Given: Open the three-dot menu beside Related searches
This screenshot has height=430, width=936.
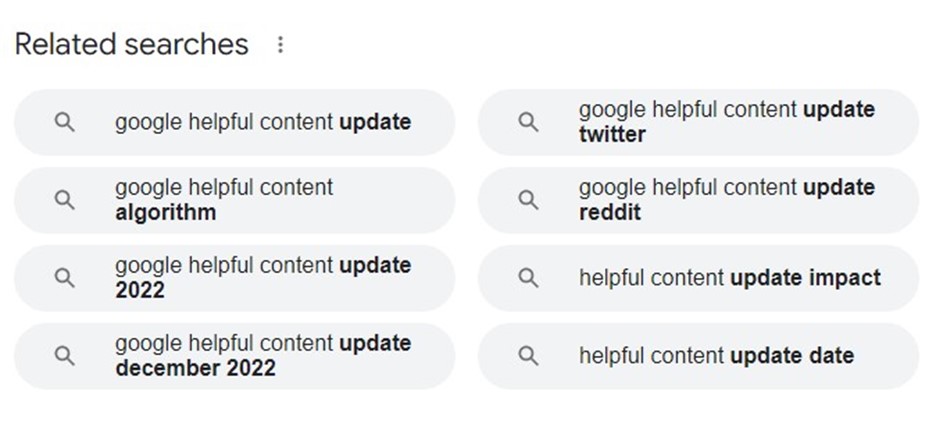Looking at the screenshot, I should click(280, 45).
